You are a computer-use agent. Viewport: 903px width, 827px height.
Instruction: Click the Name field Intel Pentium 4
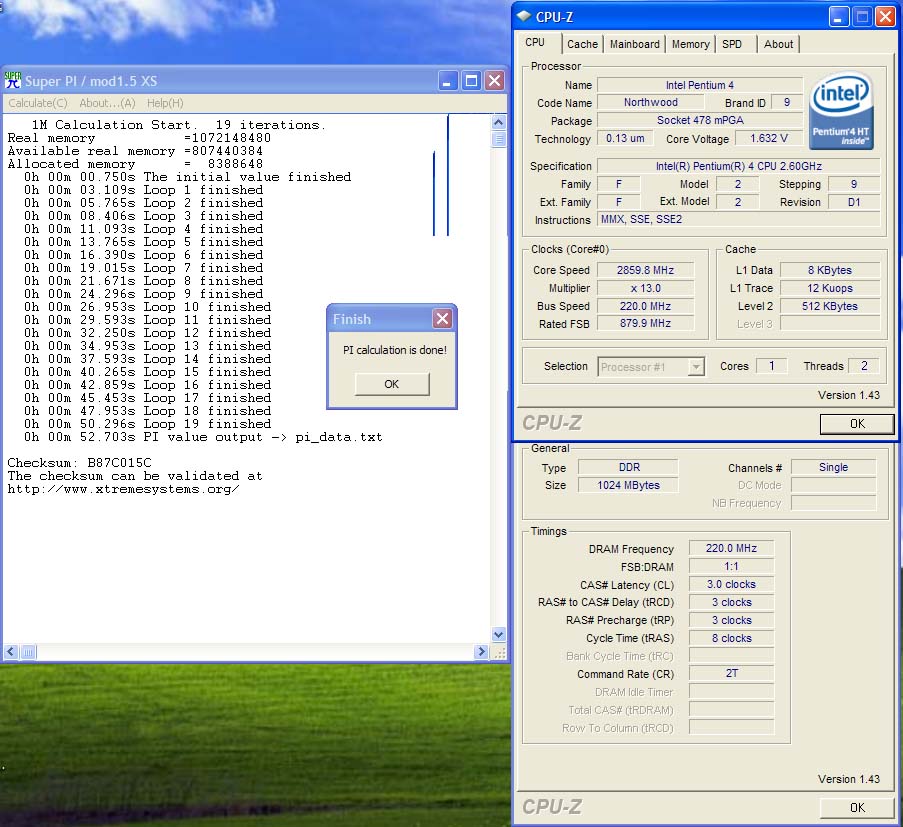(700, 85)
